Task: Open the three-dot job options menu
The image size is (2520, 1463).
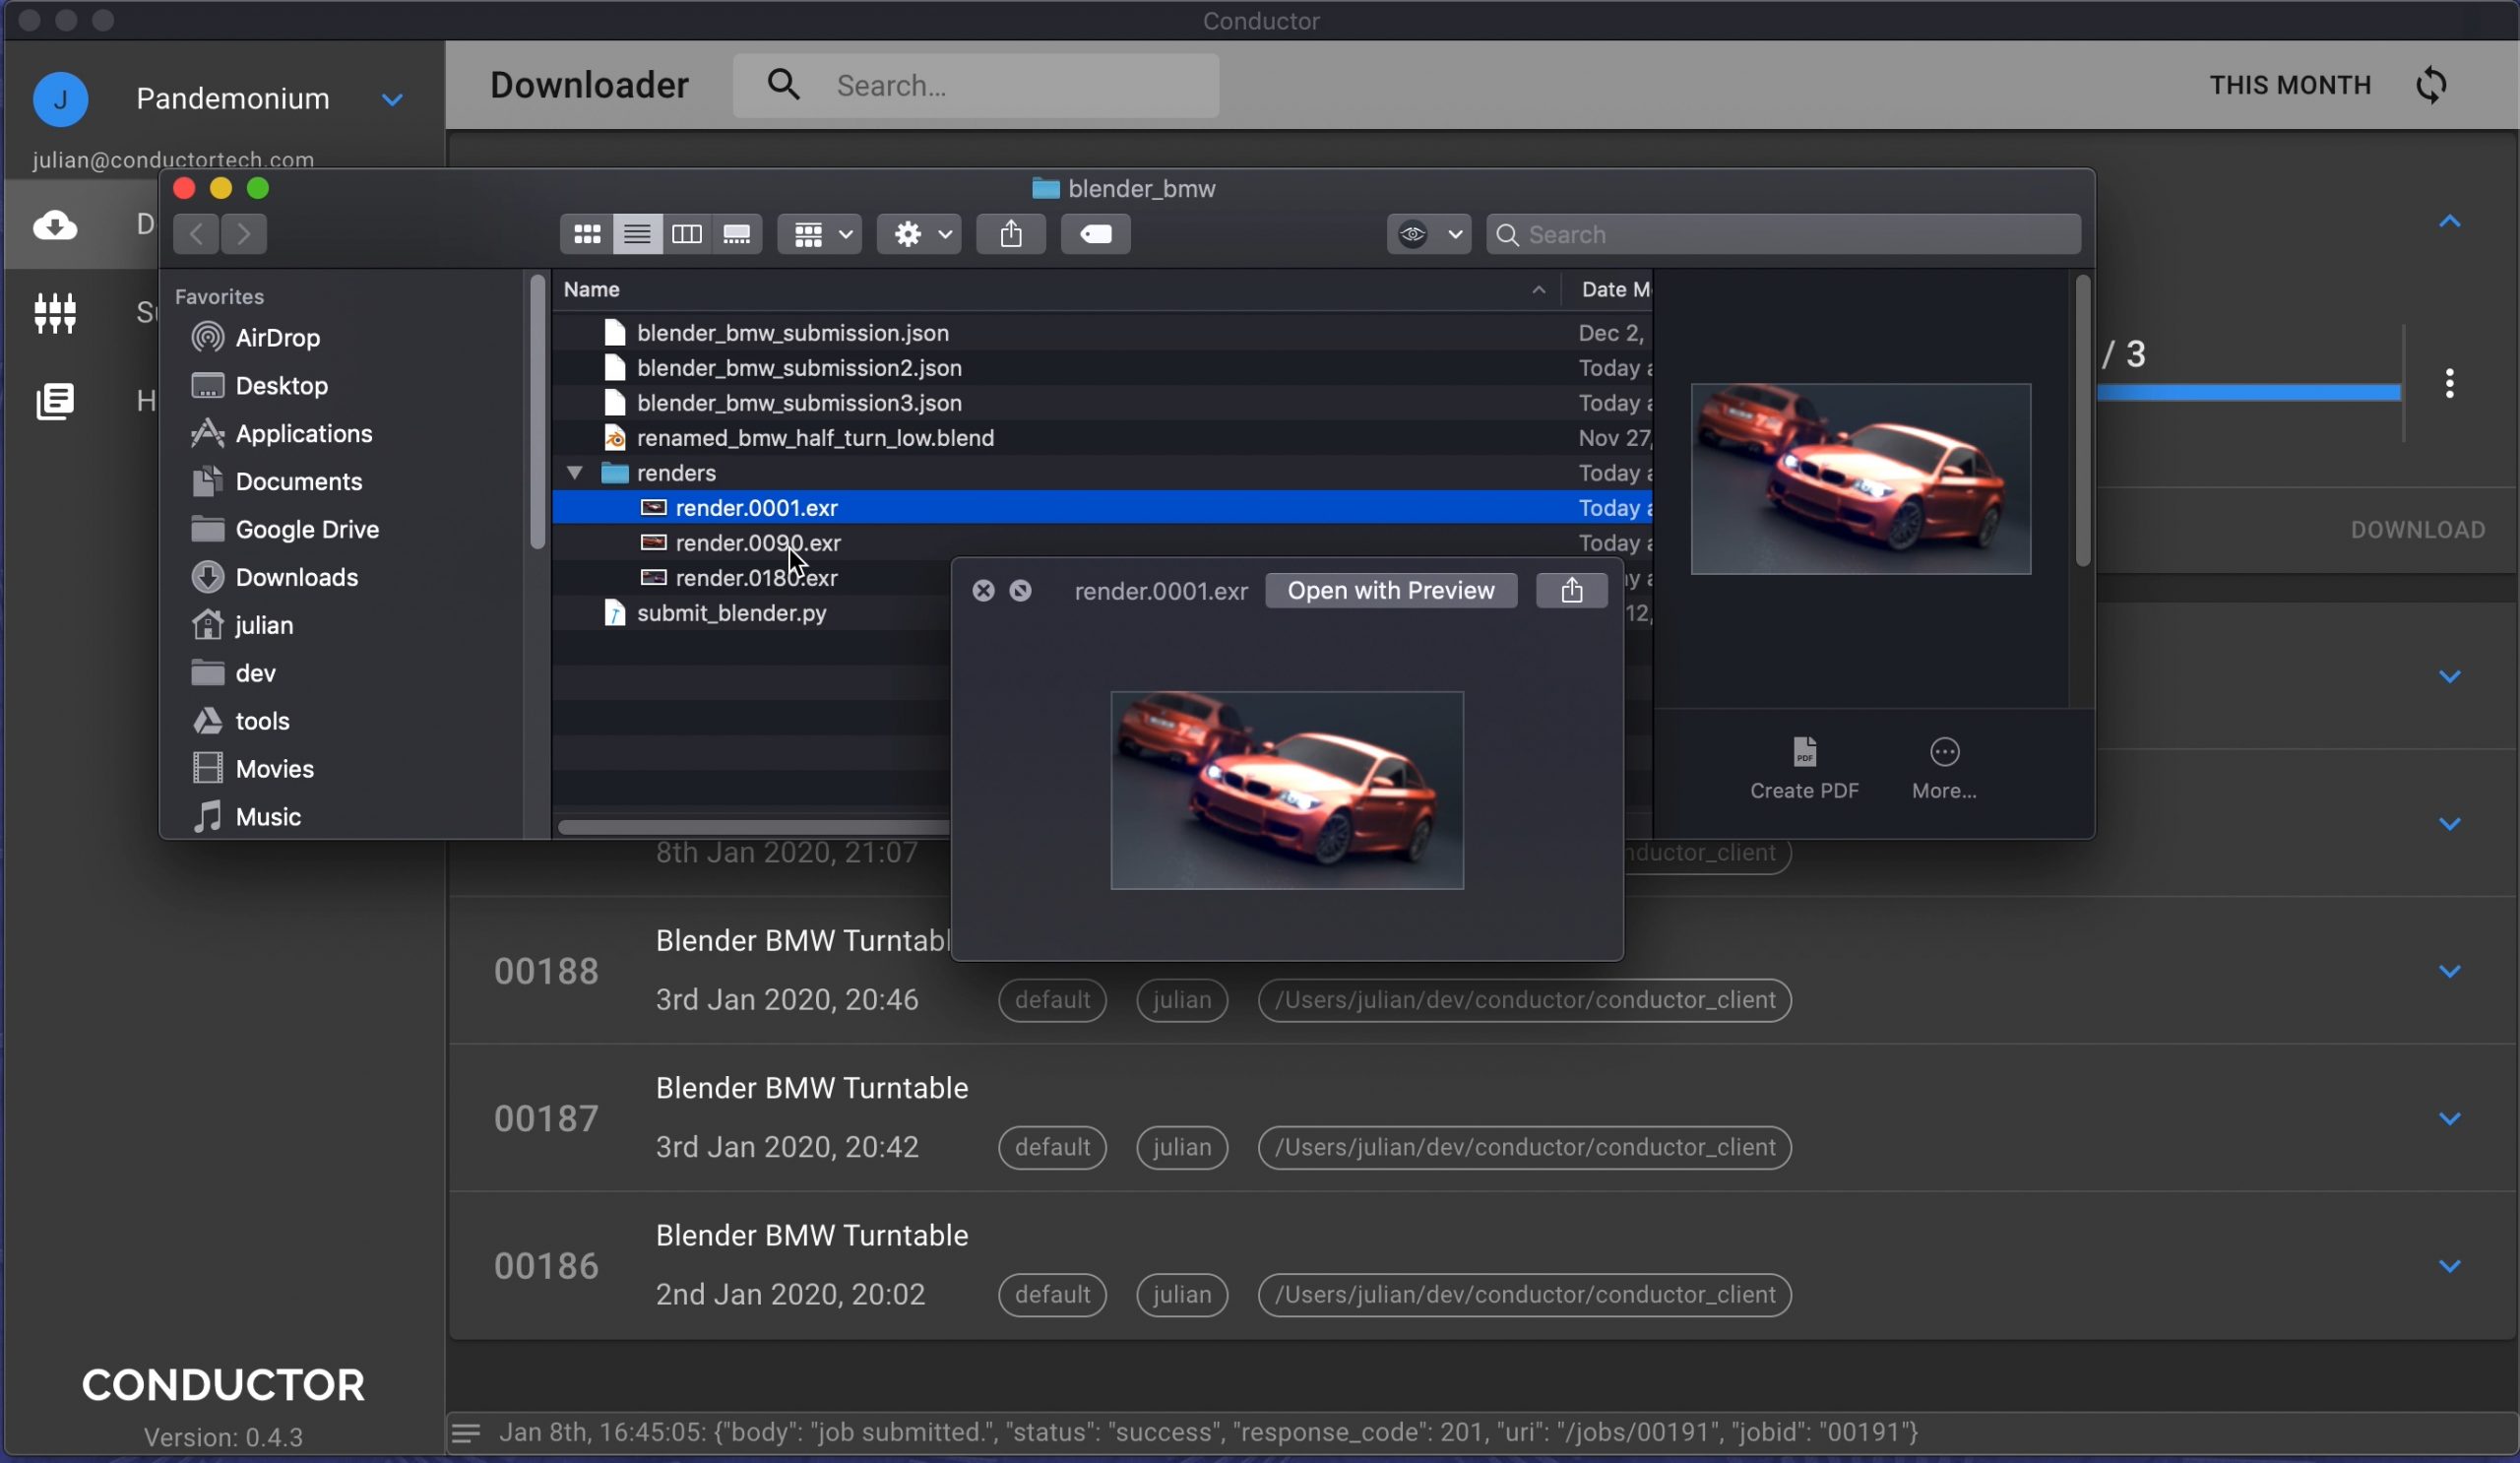Action: pos(2449,383)
